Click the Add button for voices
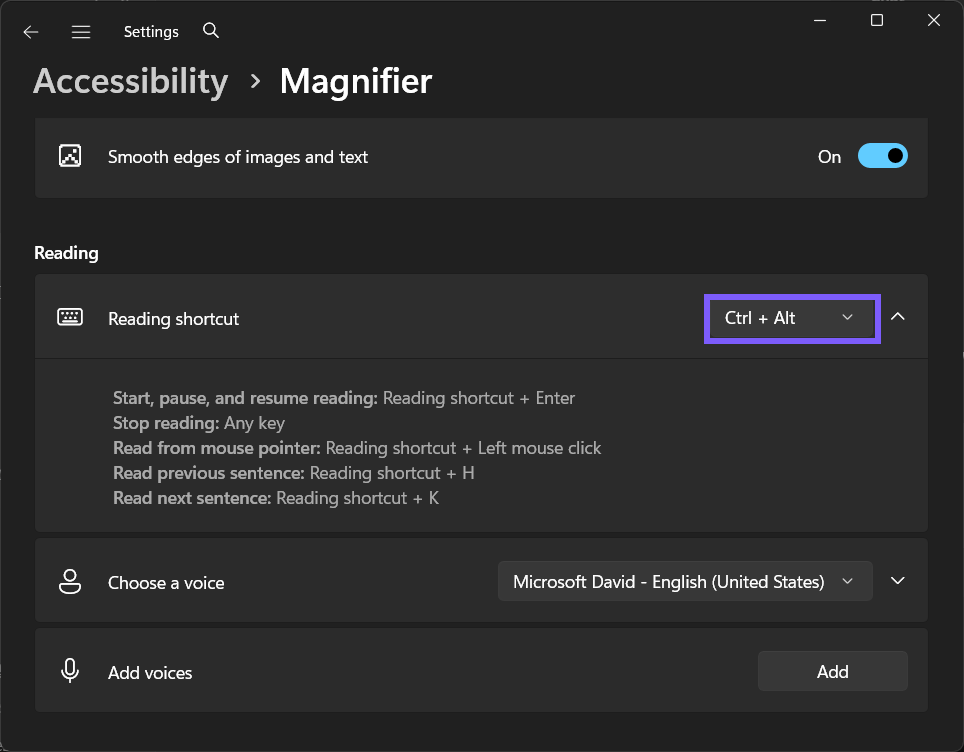The height and width of the screenshot is (752, 964). 832,671
